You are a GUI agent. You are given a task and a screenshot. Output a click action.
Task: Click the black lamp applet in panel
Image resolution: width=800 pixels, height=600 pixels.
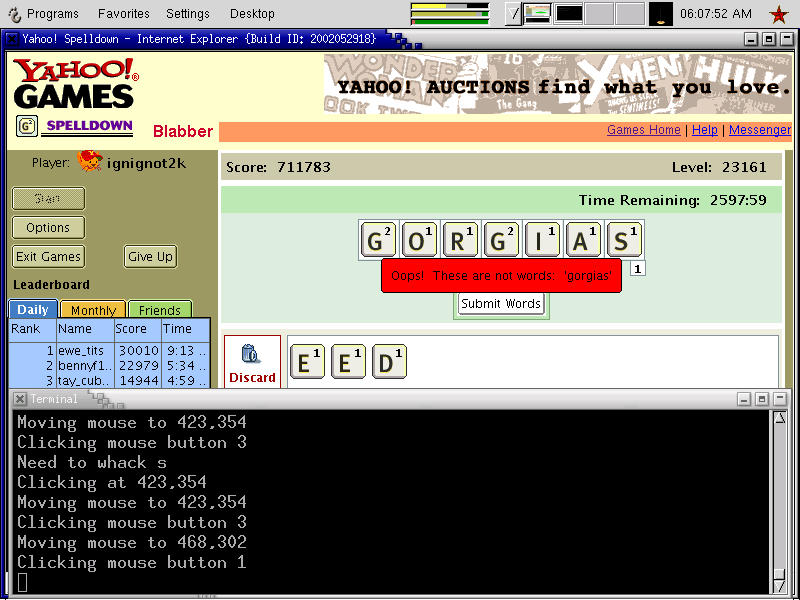pyautogui.click(x=661, y=14)
